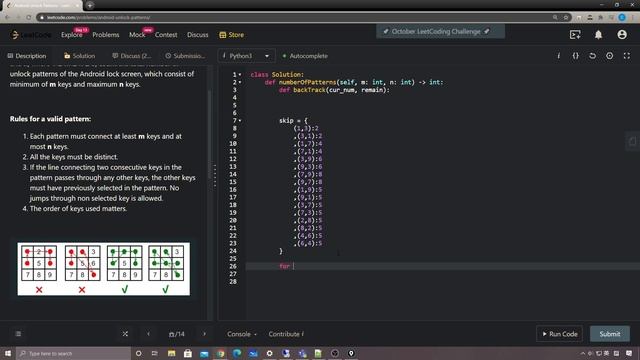Click the Submit button
This screenshot has width=640, height=360.
[x=610, y=334]
